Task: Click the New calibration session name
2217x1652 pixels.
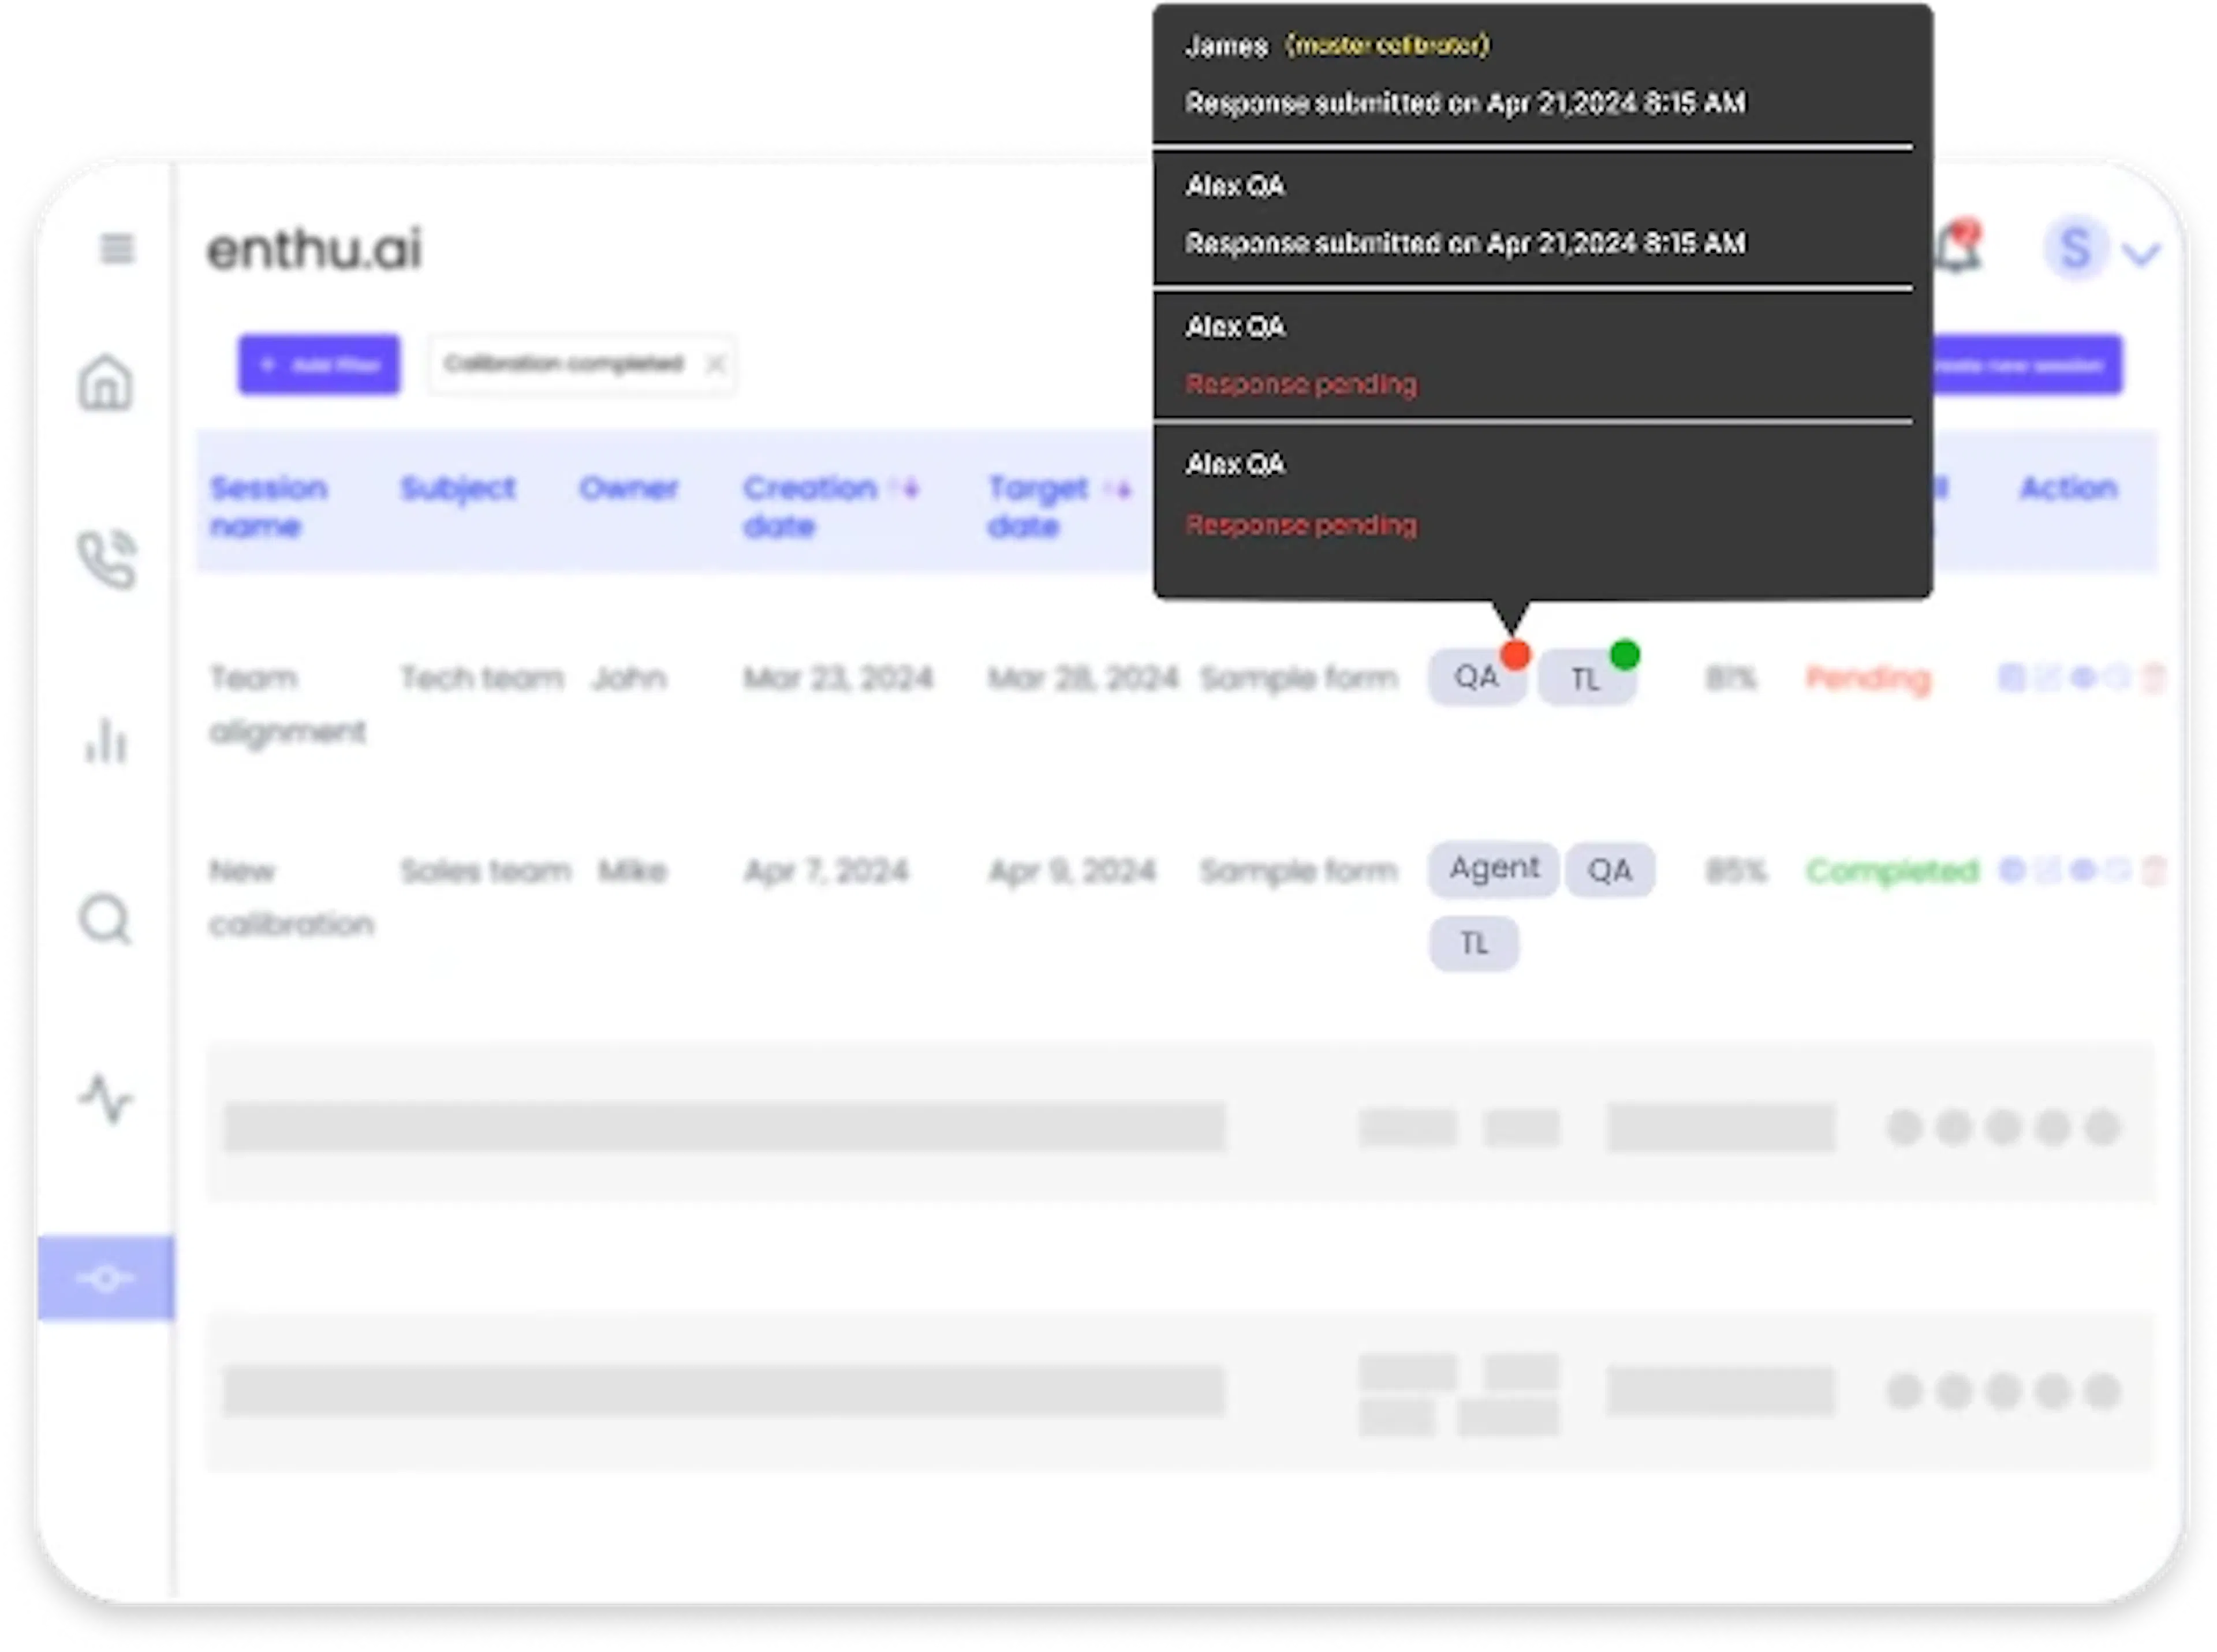Action: click(x=291, y=897)
